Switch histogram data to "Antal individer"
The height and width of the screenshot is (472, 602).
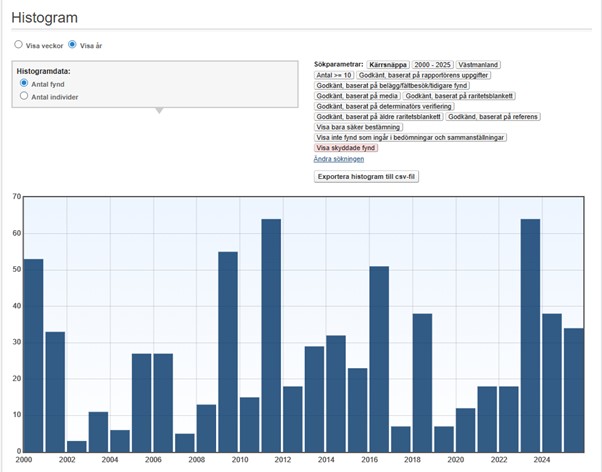[24, 96]
